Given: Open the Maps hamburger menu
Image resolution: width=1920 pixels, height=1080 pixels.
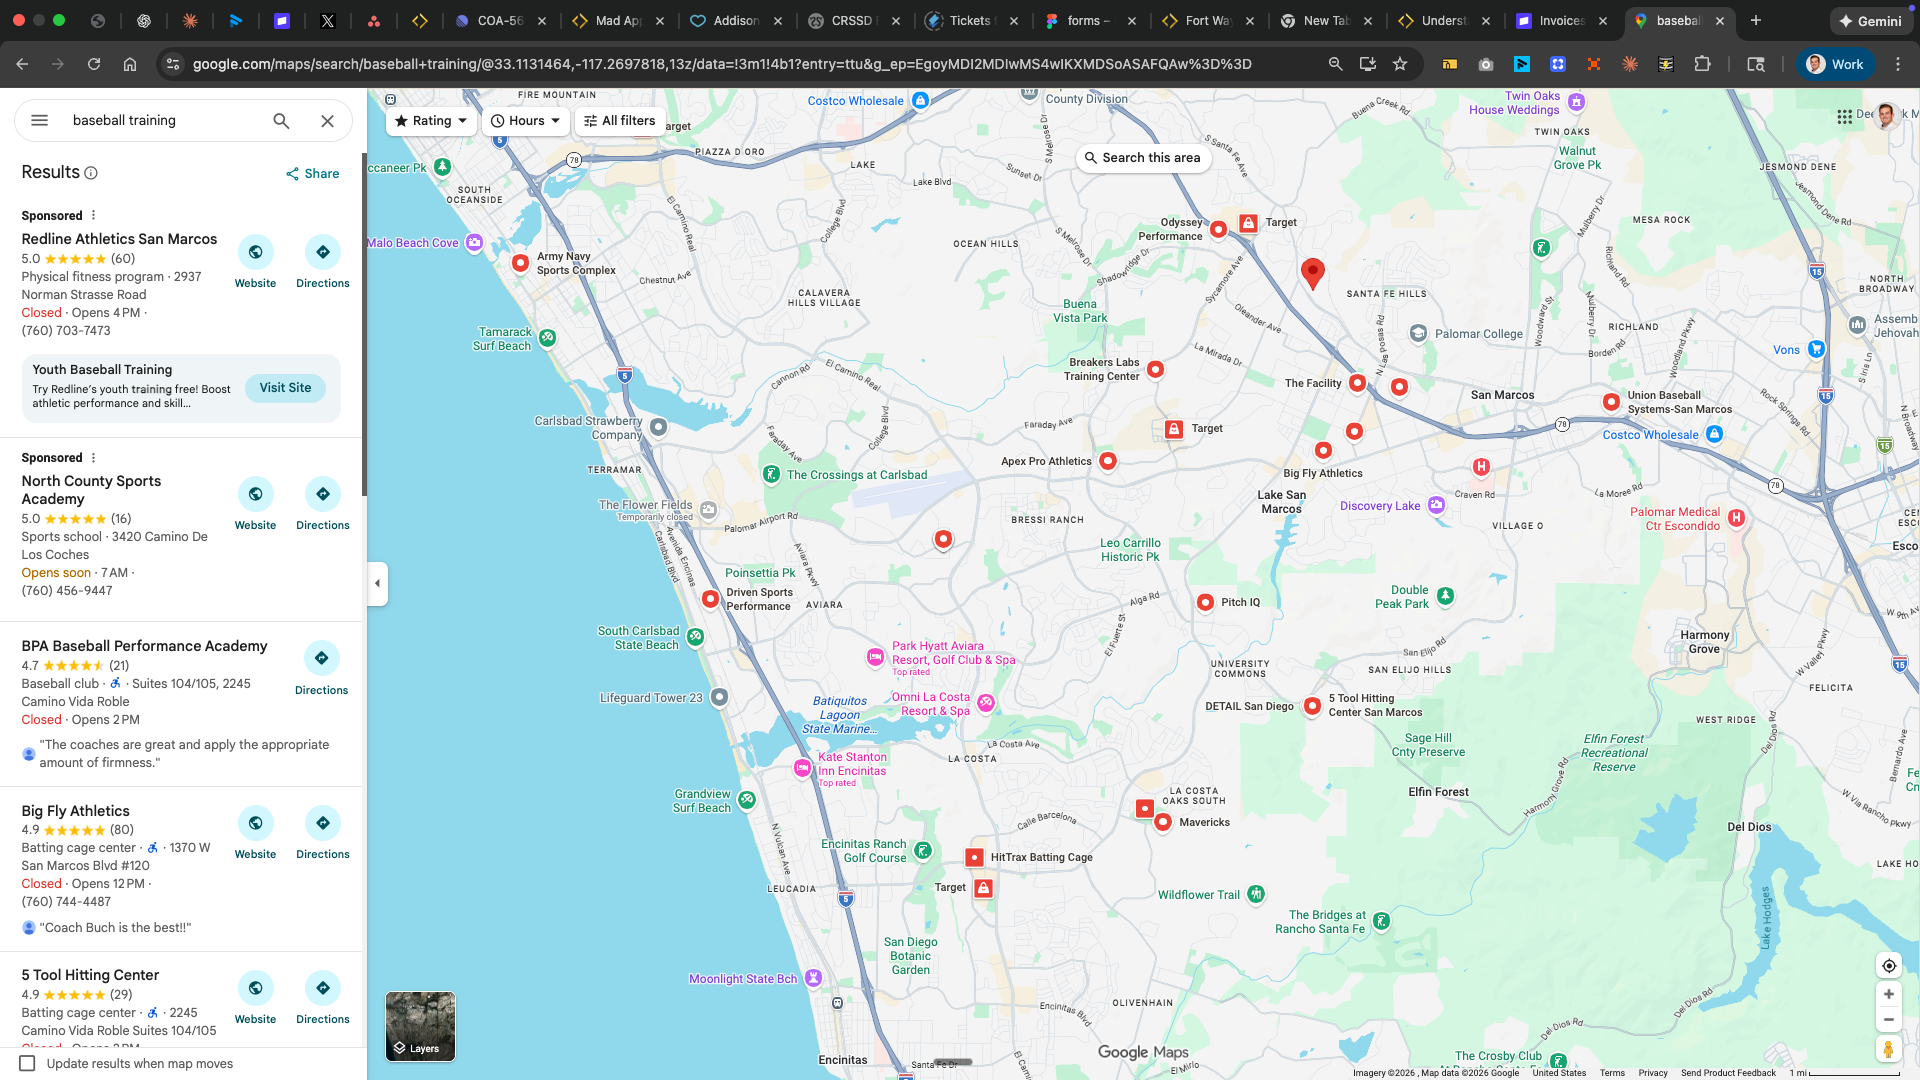Looking at the screenshot, I should 39,120.
